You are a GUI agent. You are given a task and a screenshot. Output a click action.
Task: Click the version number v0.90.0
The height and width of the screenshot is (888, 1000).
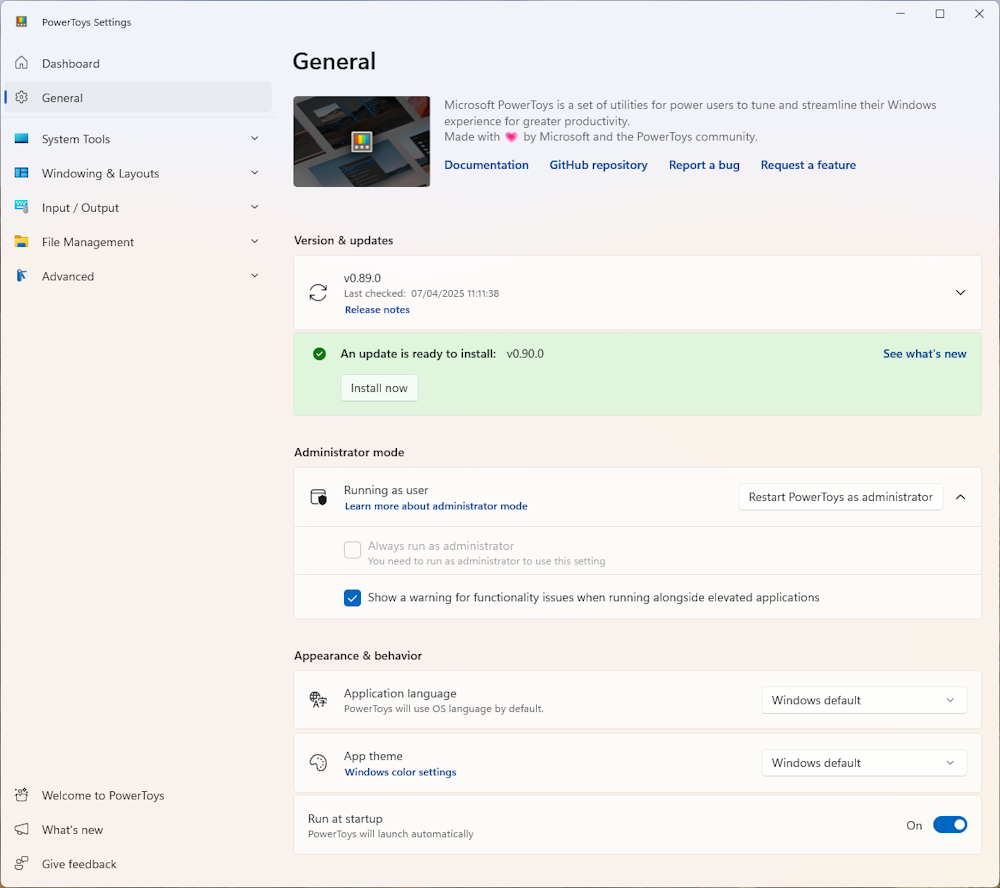pos(526,354)
